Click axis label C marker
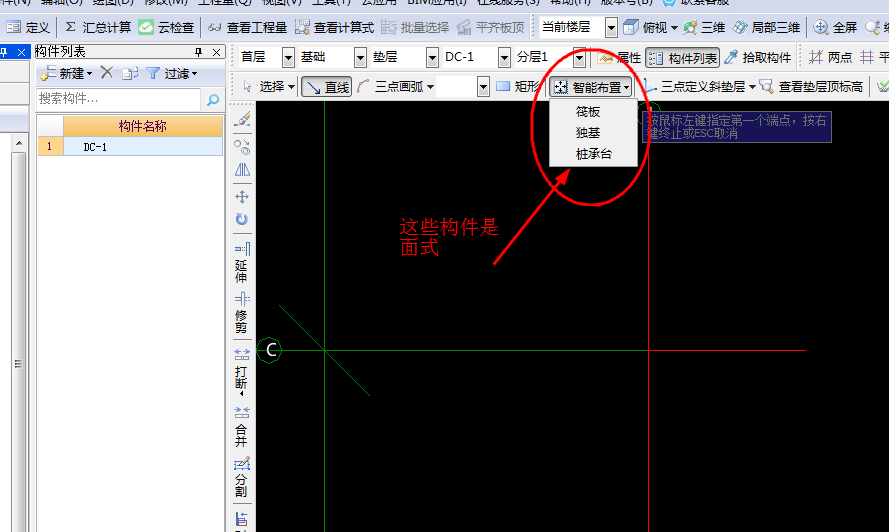The image size is (889, 532). pyautogui.click(x=270, y=350)
